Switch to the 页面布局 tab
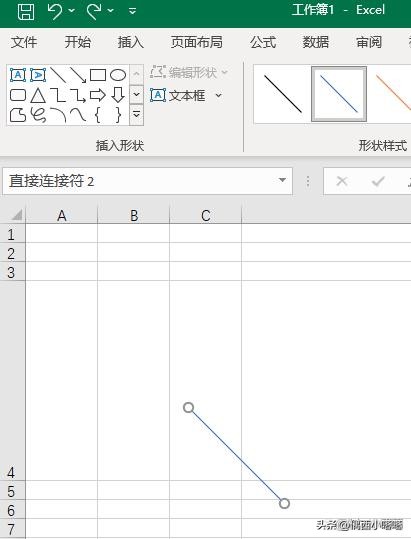 click(197, 42)
